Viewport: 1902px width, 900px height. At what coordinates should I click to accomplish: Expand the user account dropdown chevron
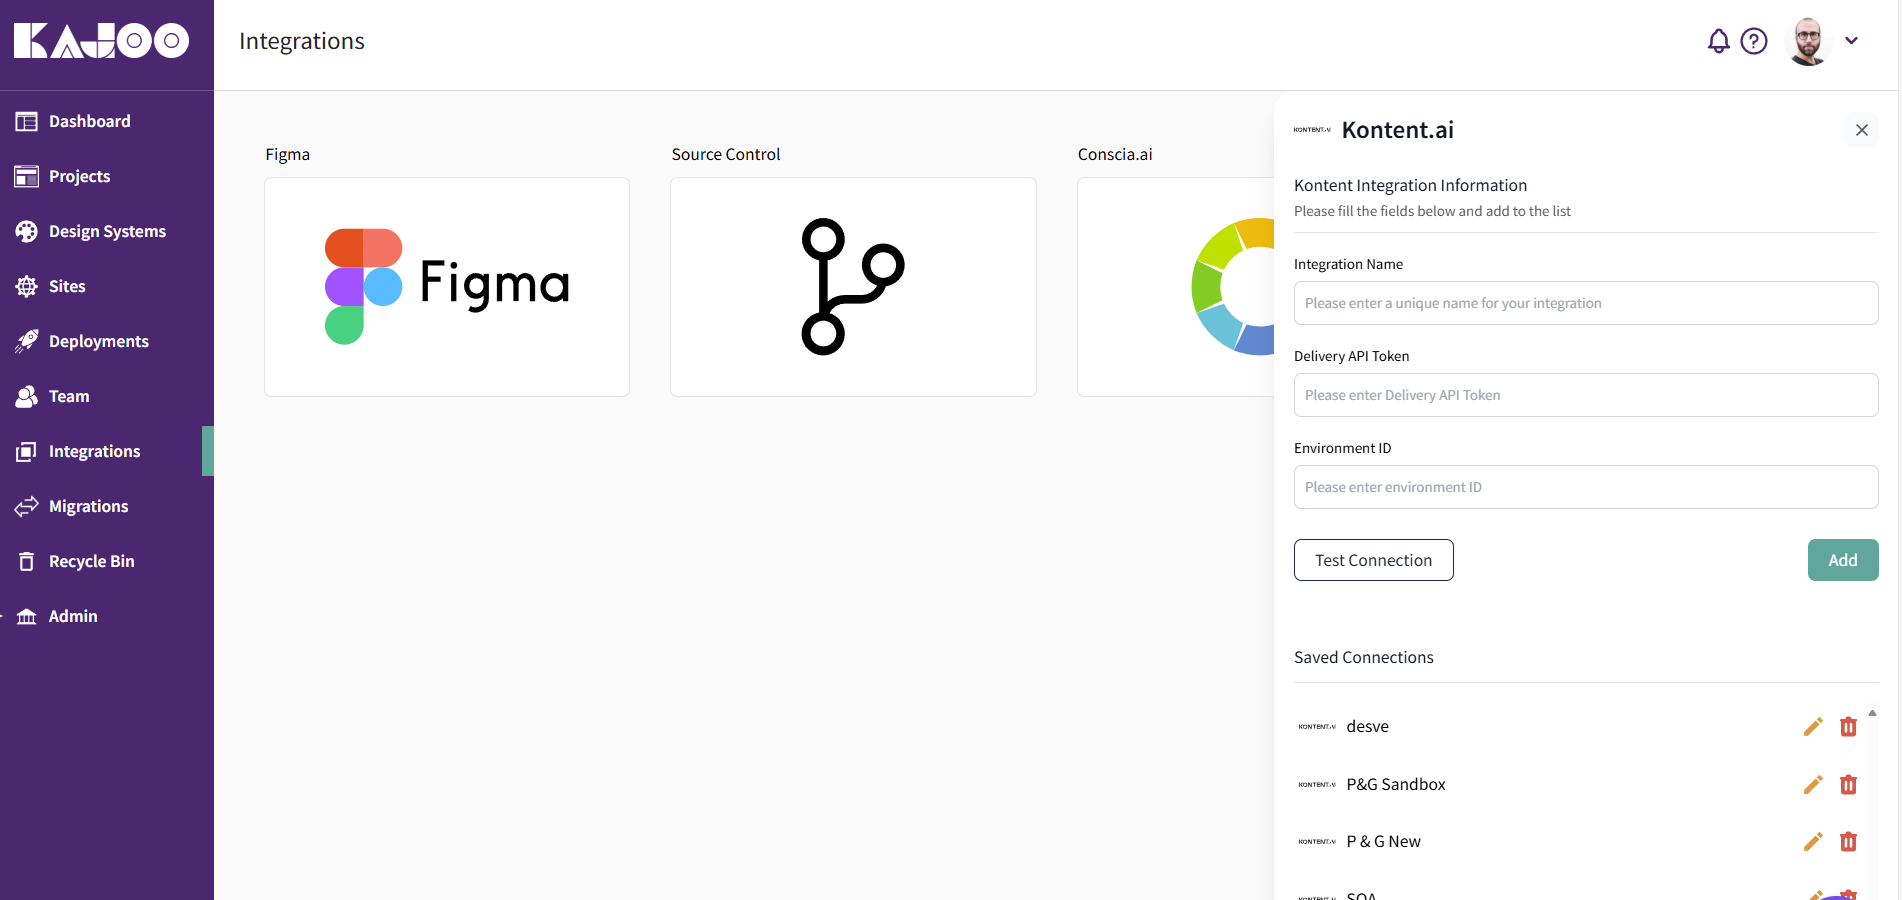pyautogui.click(x=1851, y=41)
